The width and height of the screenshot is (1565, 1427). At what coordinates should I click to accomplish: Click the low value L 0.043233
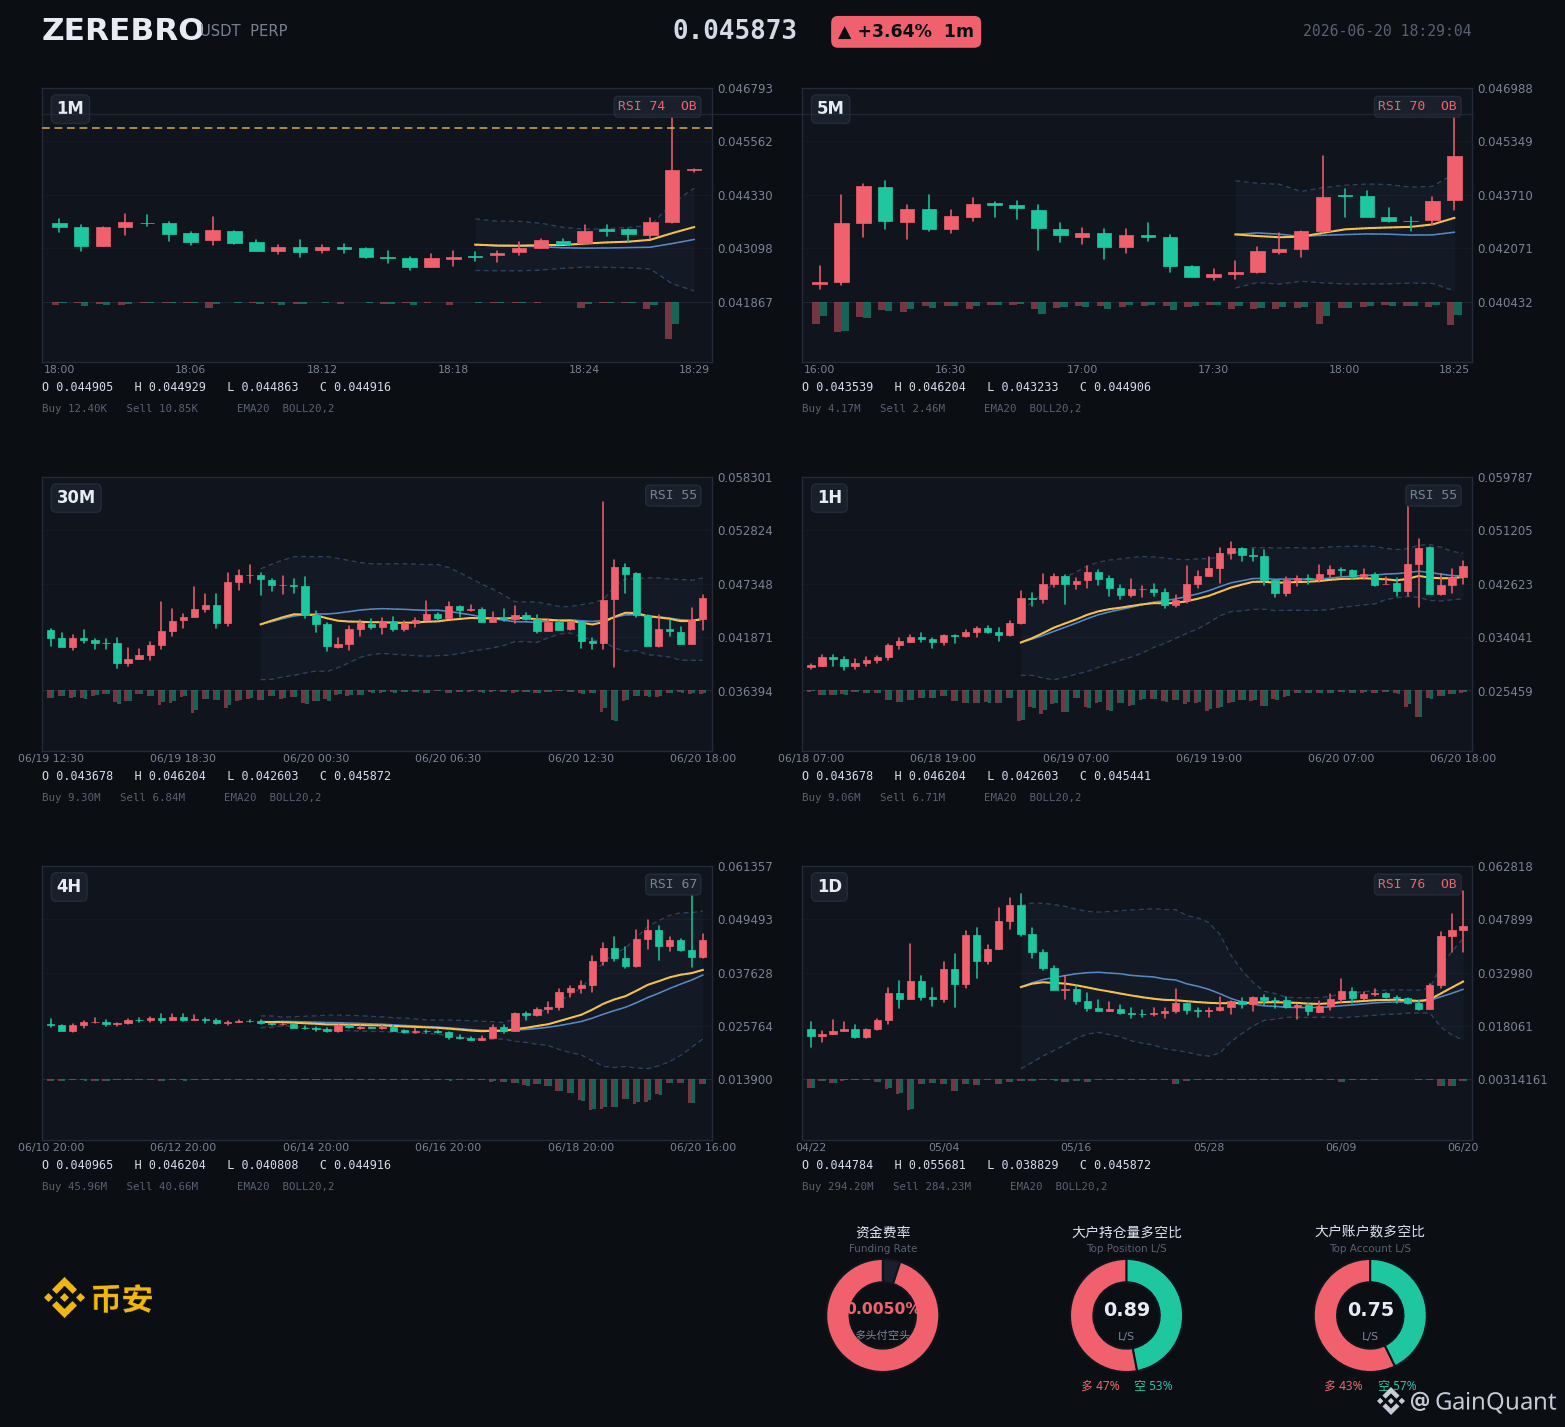pos(1023,387)
